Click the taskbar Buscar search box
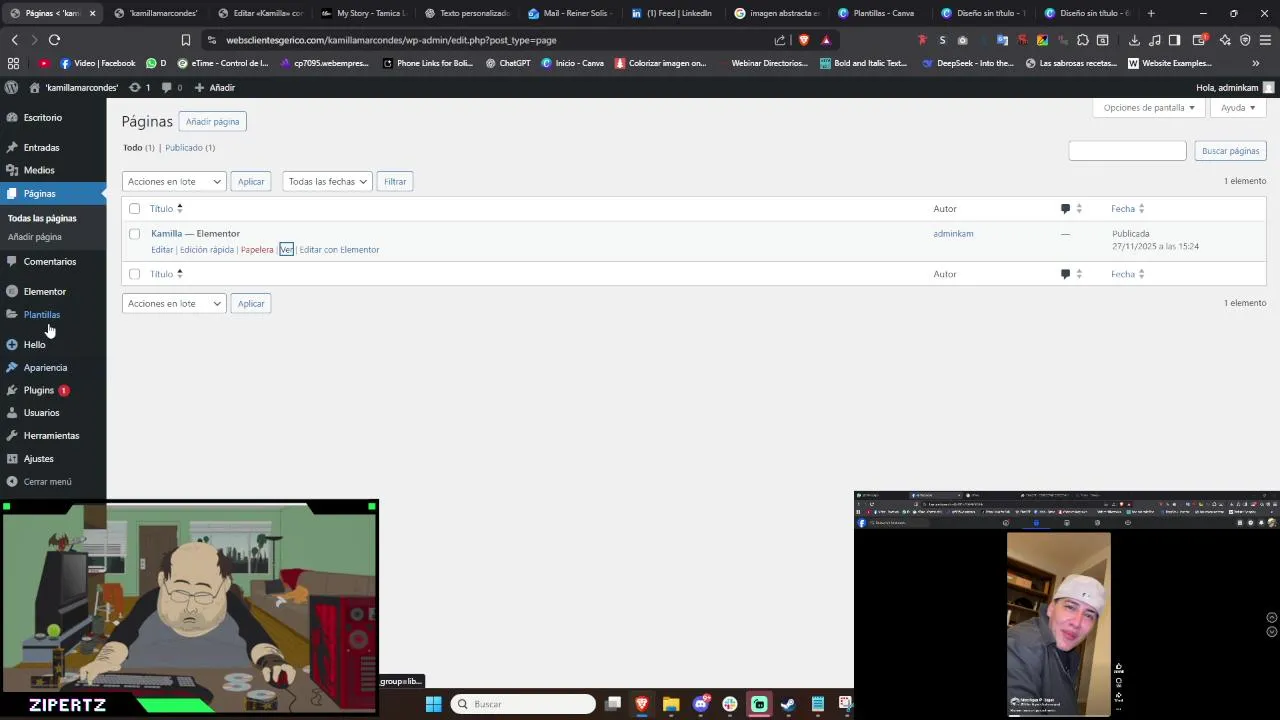The width and height of the screenshot is (1280, 720). coord(523,704)
